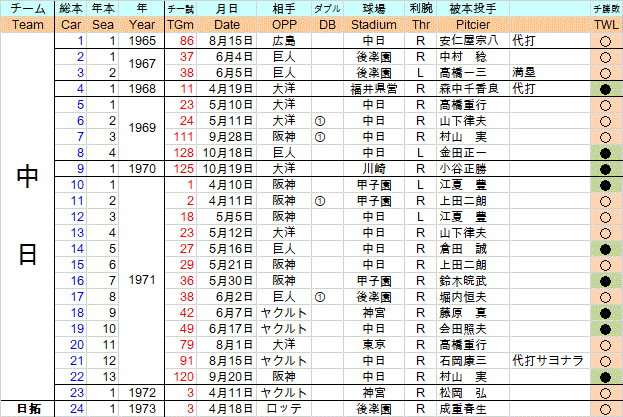Click the pitcher name 成重春生
Viewport: 623px width, 417px height.
[x=462, y=409]
